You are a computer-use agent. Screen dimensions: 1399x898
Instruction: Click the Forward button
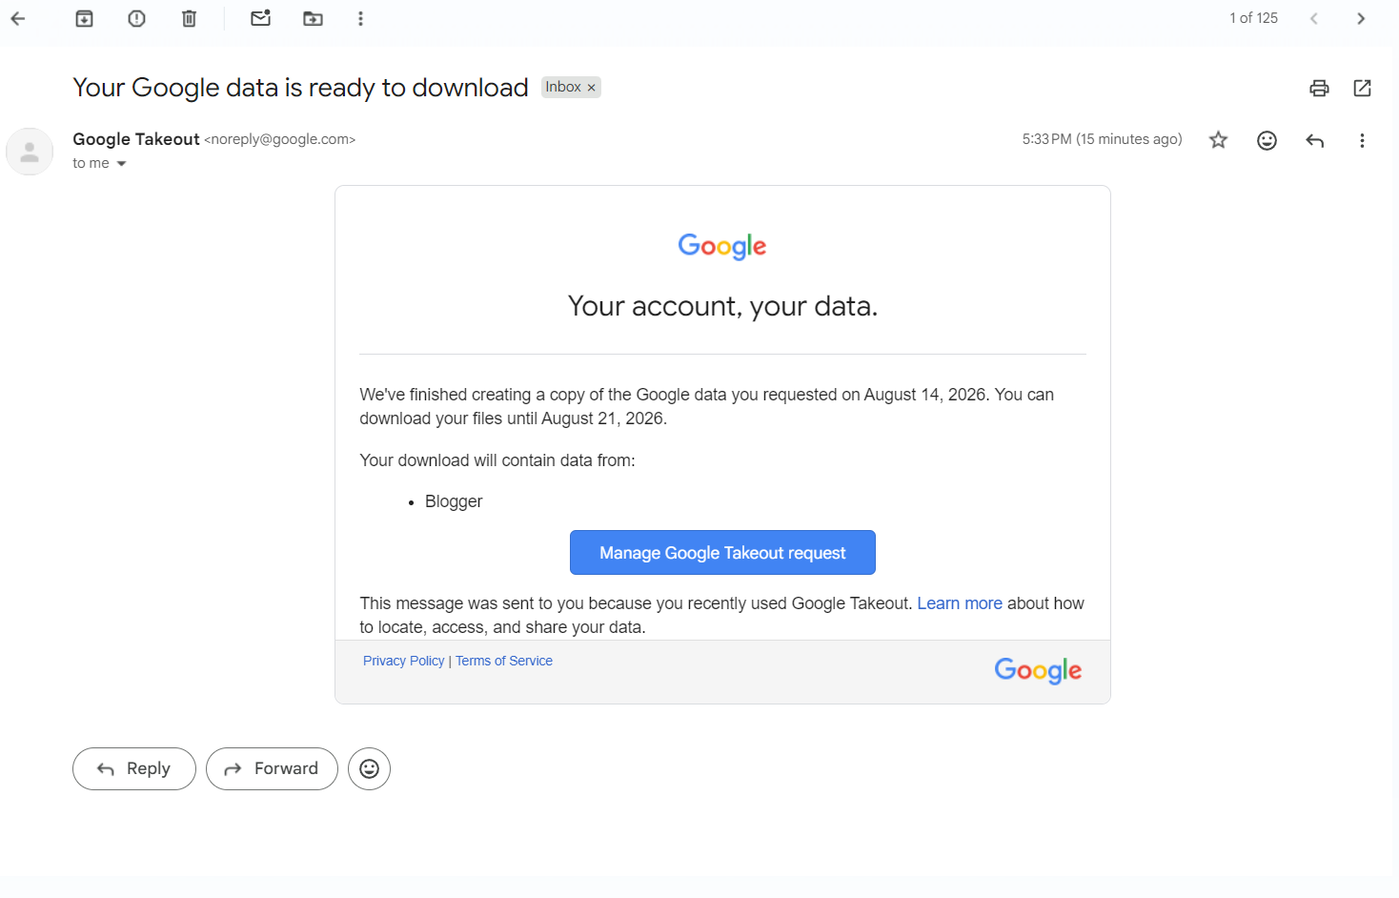[x=272, y=769]
